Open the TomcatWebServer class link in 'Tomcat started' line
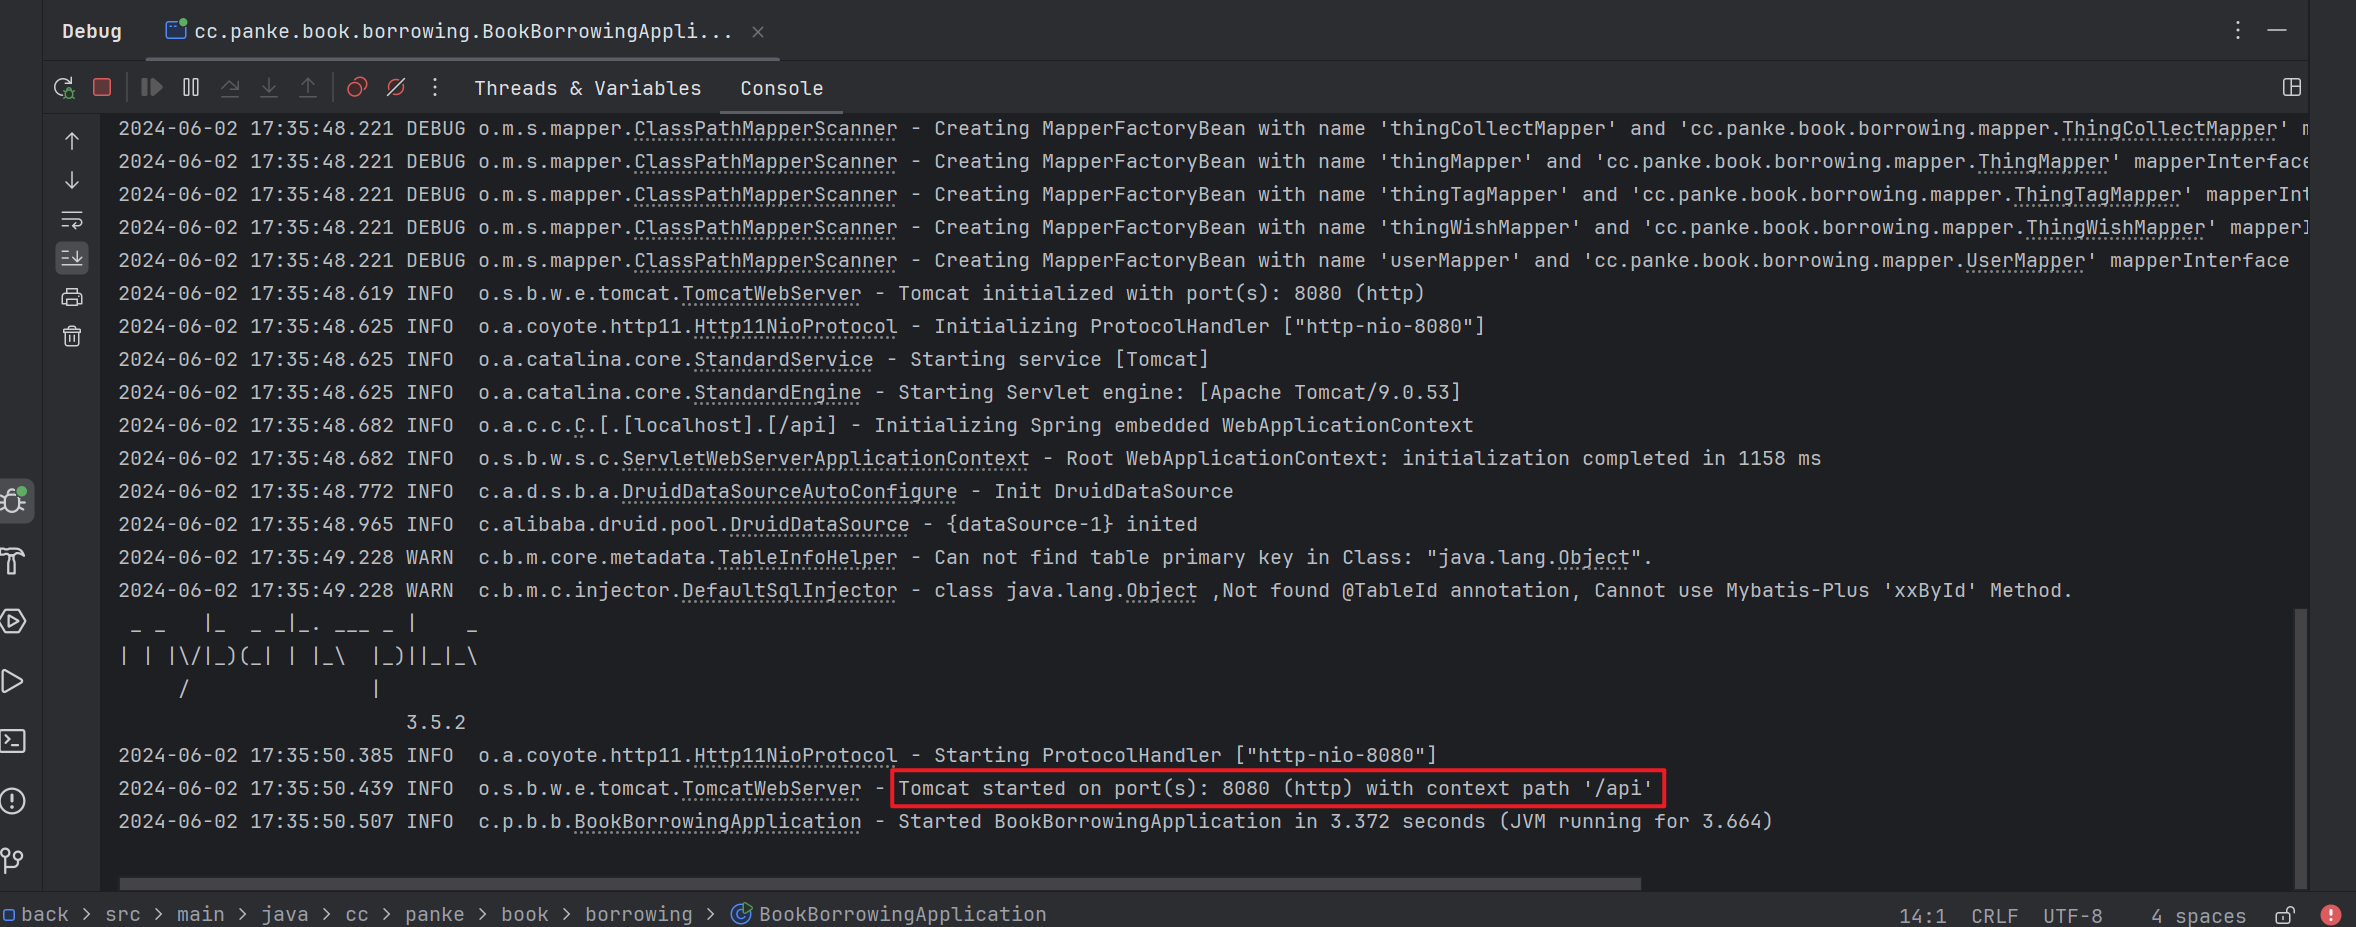This screenshot has width=2356, height=927. [x=771, y=788]
